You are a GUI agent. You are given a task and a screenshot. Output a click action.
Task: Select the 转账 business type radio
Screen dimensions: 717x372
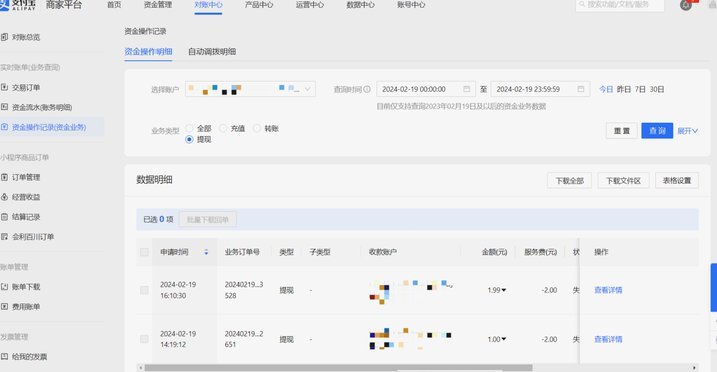click(x=257, y=128)
